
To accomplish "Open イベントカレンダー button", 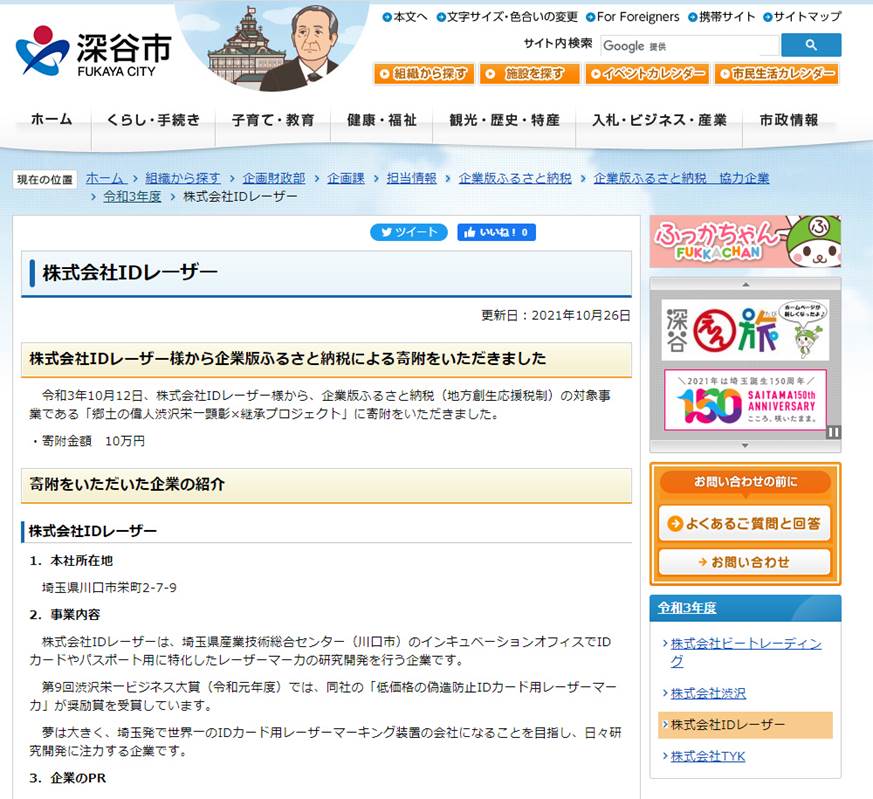I will pyautogui.click(x=647, y=73).
